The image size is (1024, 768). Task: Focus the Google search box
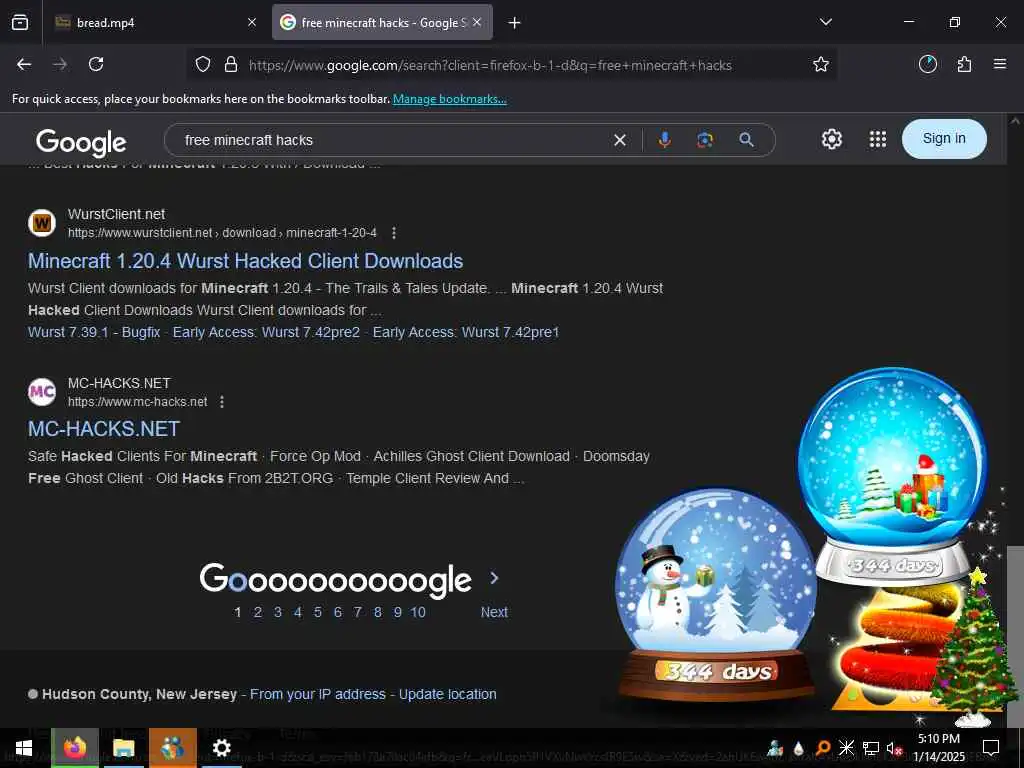click(392, 140)
